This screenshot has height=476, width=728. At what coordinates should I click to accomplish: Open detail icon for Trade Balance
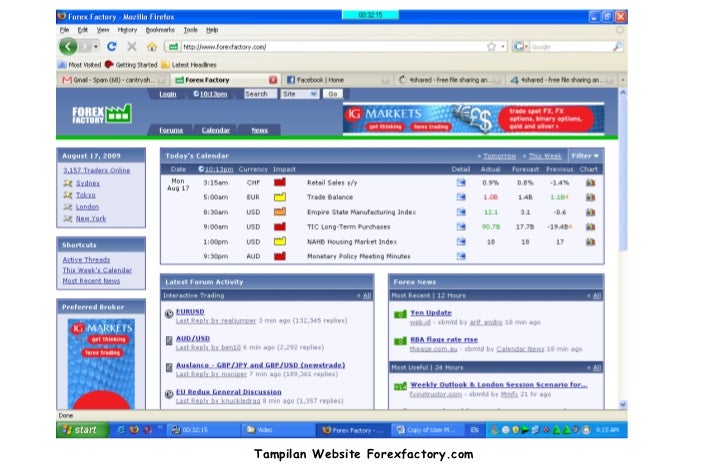coord(461,197)
